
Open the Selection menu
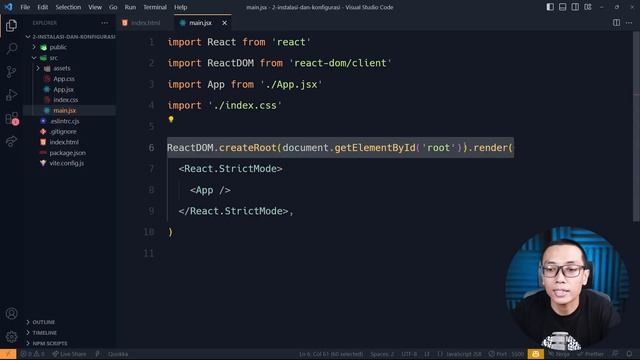(x=68, y=7)
